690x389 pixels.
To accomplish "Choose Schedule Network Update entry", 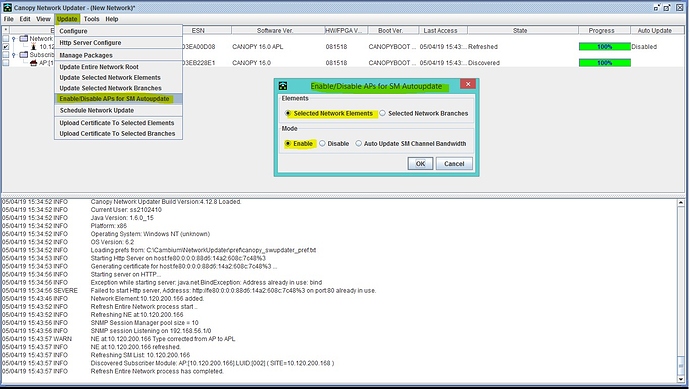I will pos(118,110).
